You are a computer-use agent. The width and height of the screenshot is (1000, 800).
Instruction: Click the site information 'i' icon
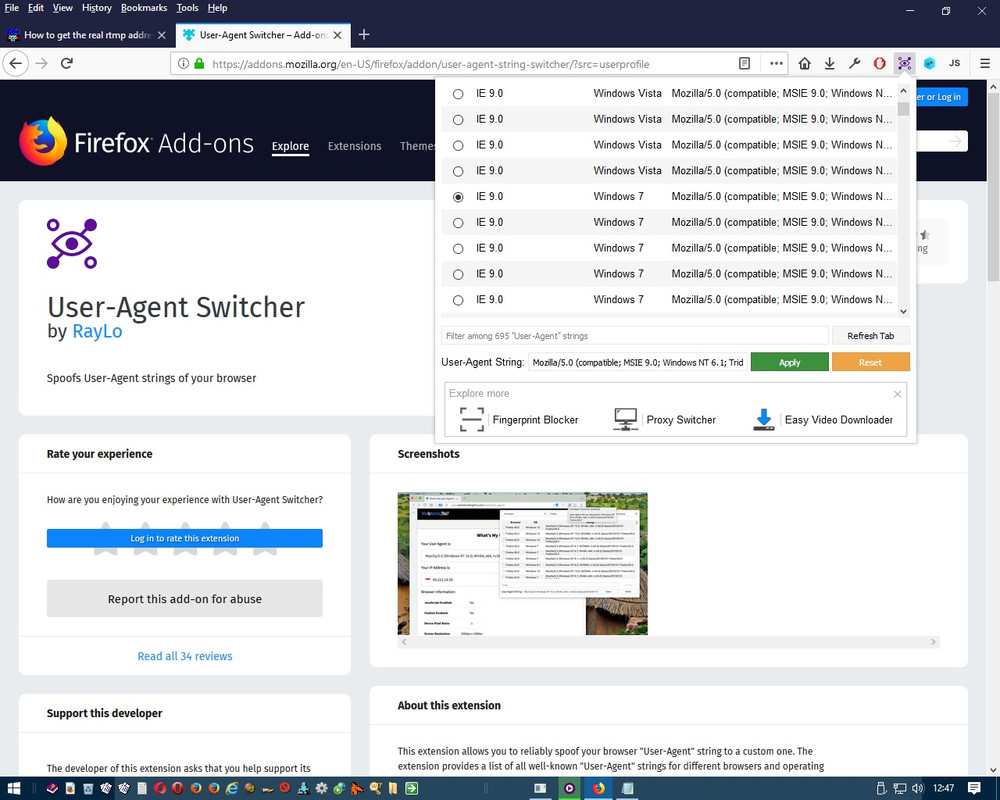pyautogui.click(x=183, y=63)
